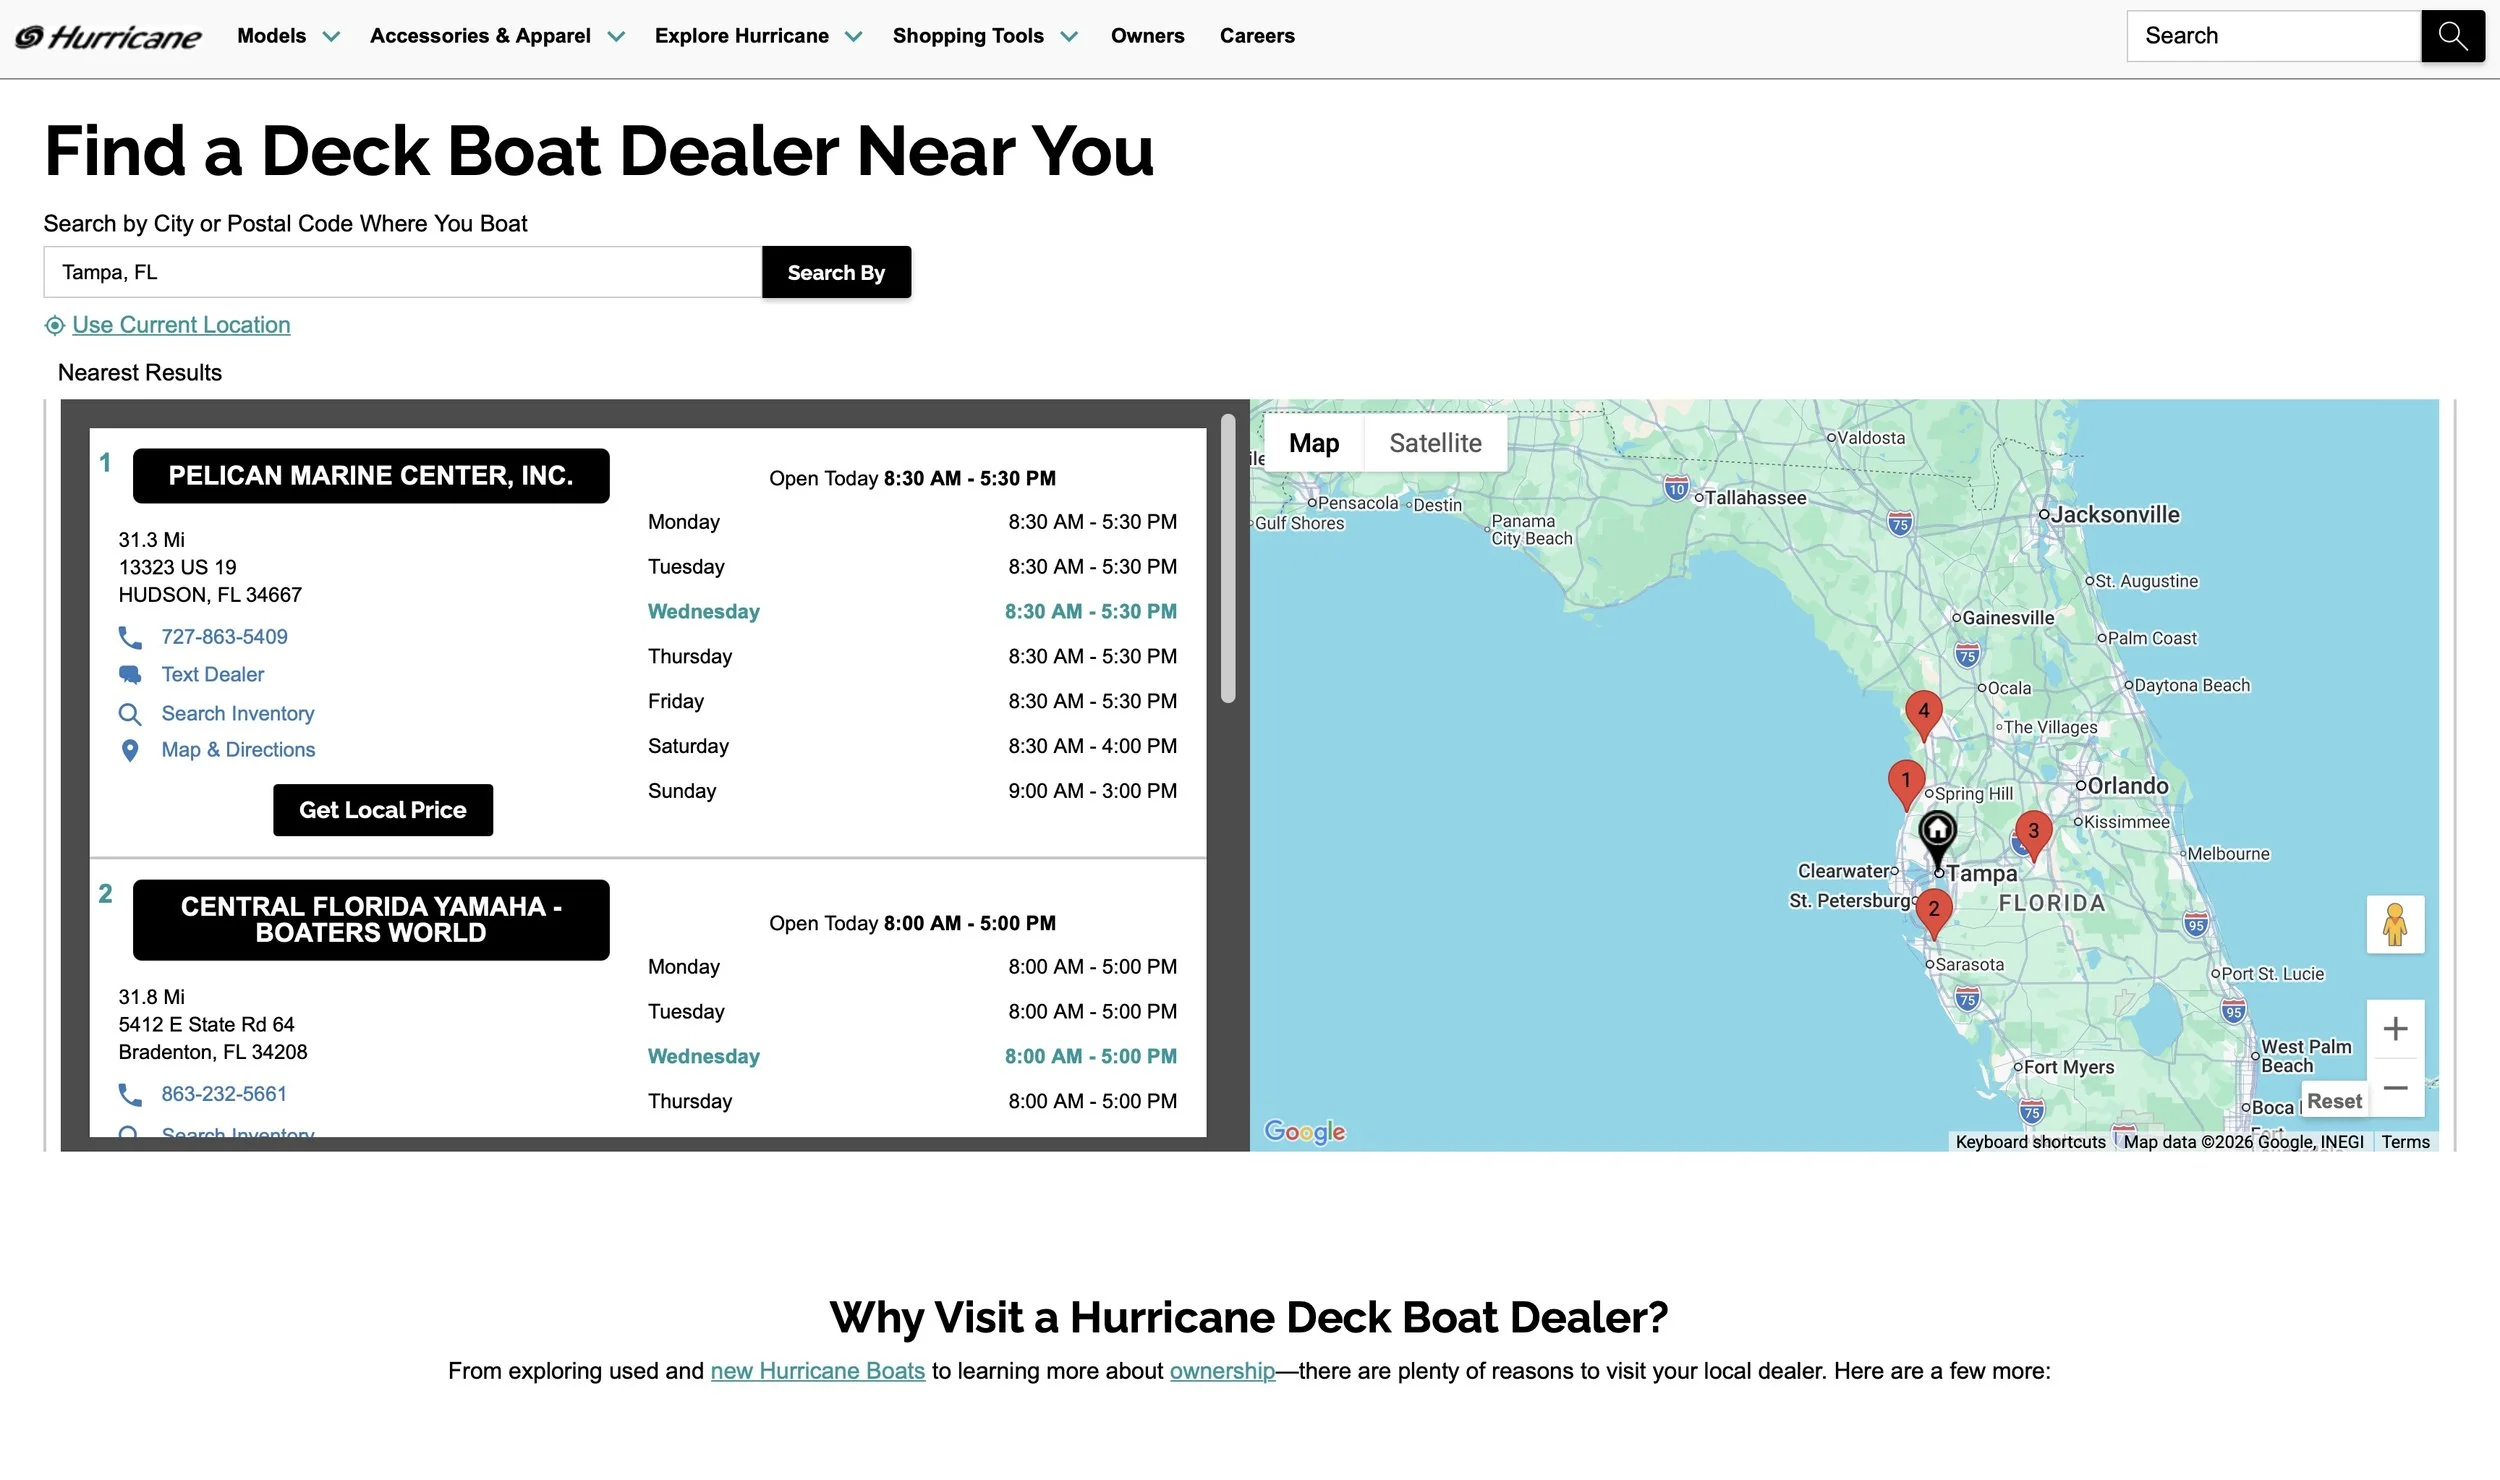Expand the Models dropdown menu
Viewport: 2500px width, 1480px height.
tap(288, 36)
